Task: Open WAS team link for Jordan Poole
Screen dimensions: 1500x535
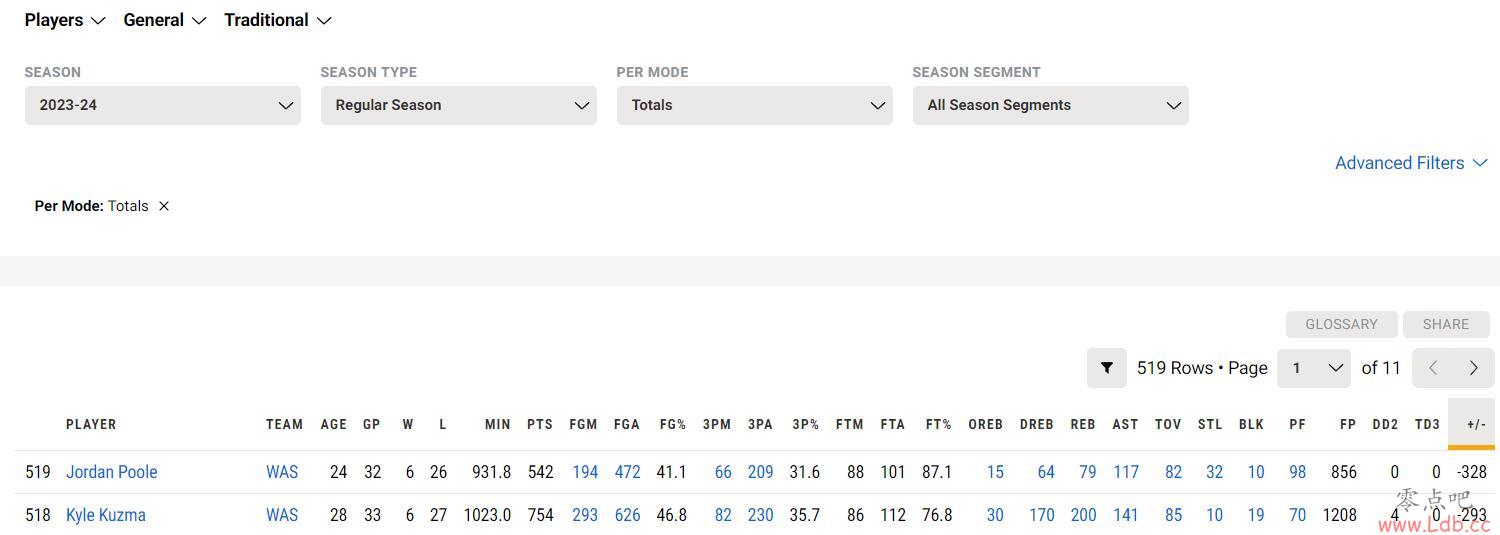Action: click(282, 472)
